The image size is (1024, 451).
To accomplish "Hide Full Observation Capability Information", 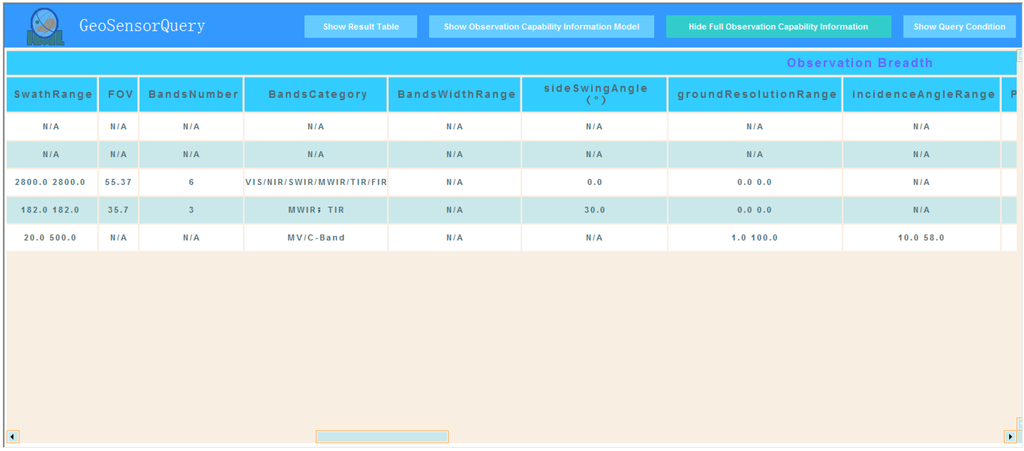I will tap(777, 27).
